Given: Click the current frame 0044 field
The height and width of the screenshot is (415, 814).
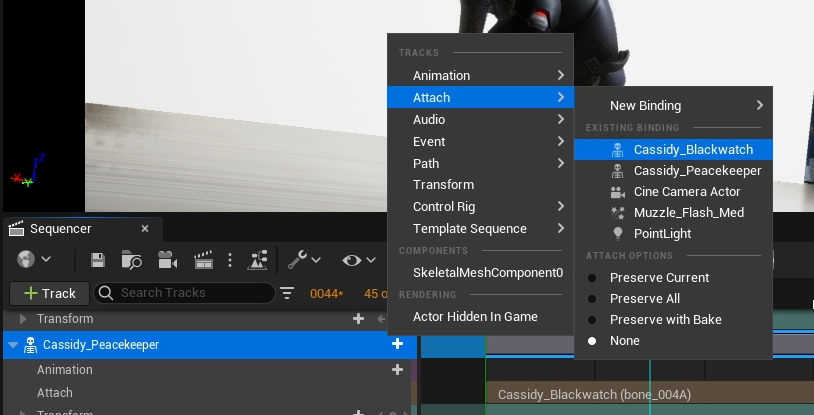Looking at the screenshot, I should tap(326, 294).
